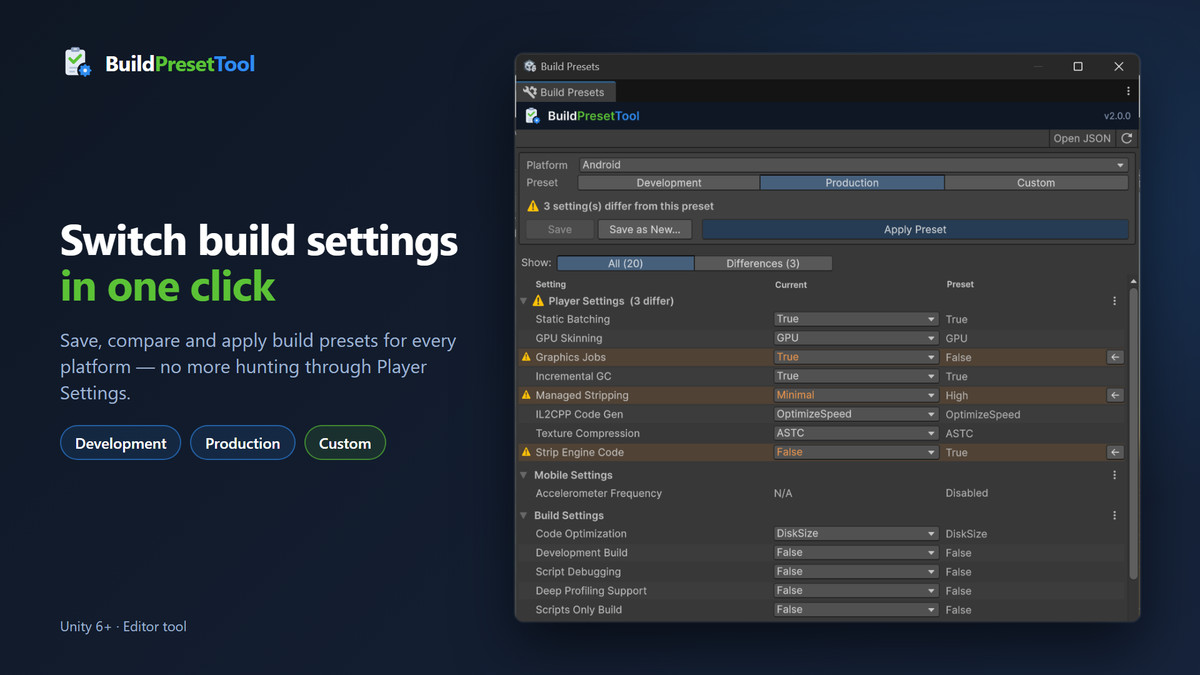Image resolution: width=1200 pixels, height=675 pixels.
Task: Revert Graphics Jobs using its arrow icon
Action: 1115,357
